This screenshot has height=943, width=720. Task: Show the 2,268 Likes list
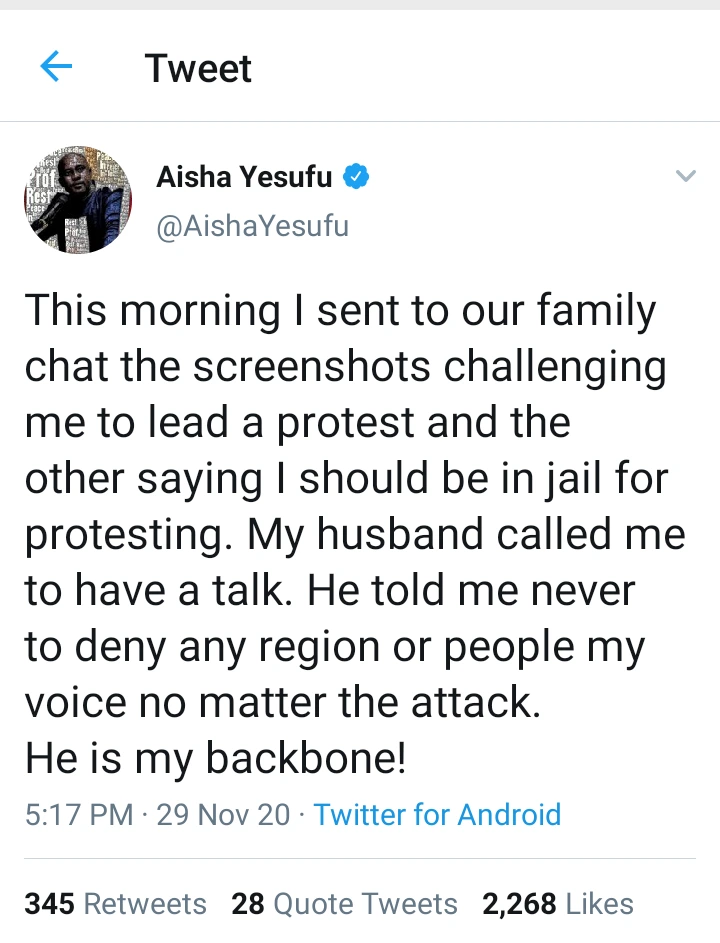pos(557,904)
